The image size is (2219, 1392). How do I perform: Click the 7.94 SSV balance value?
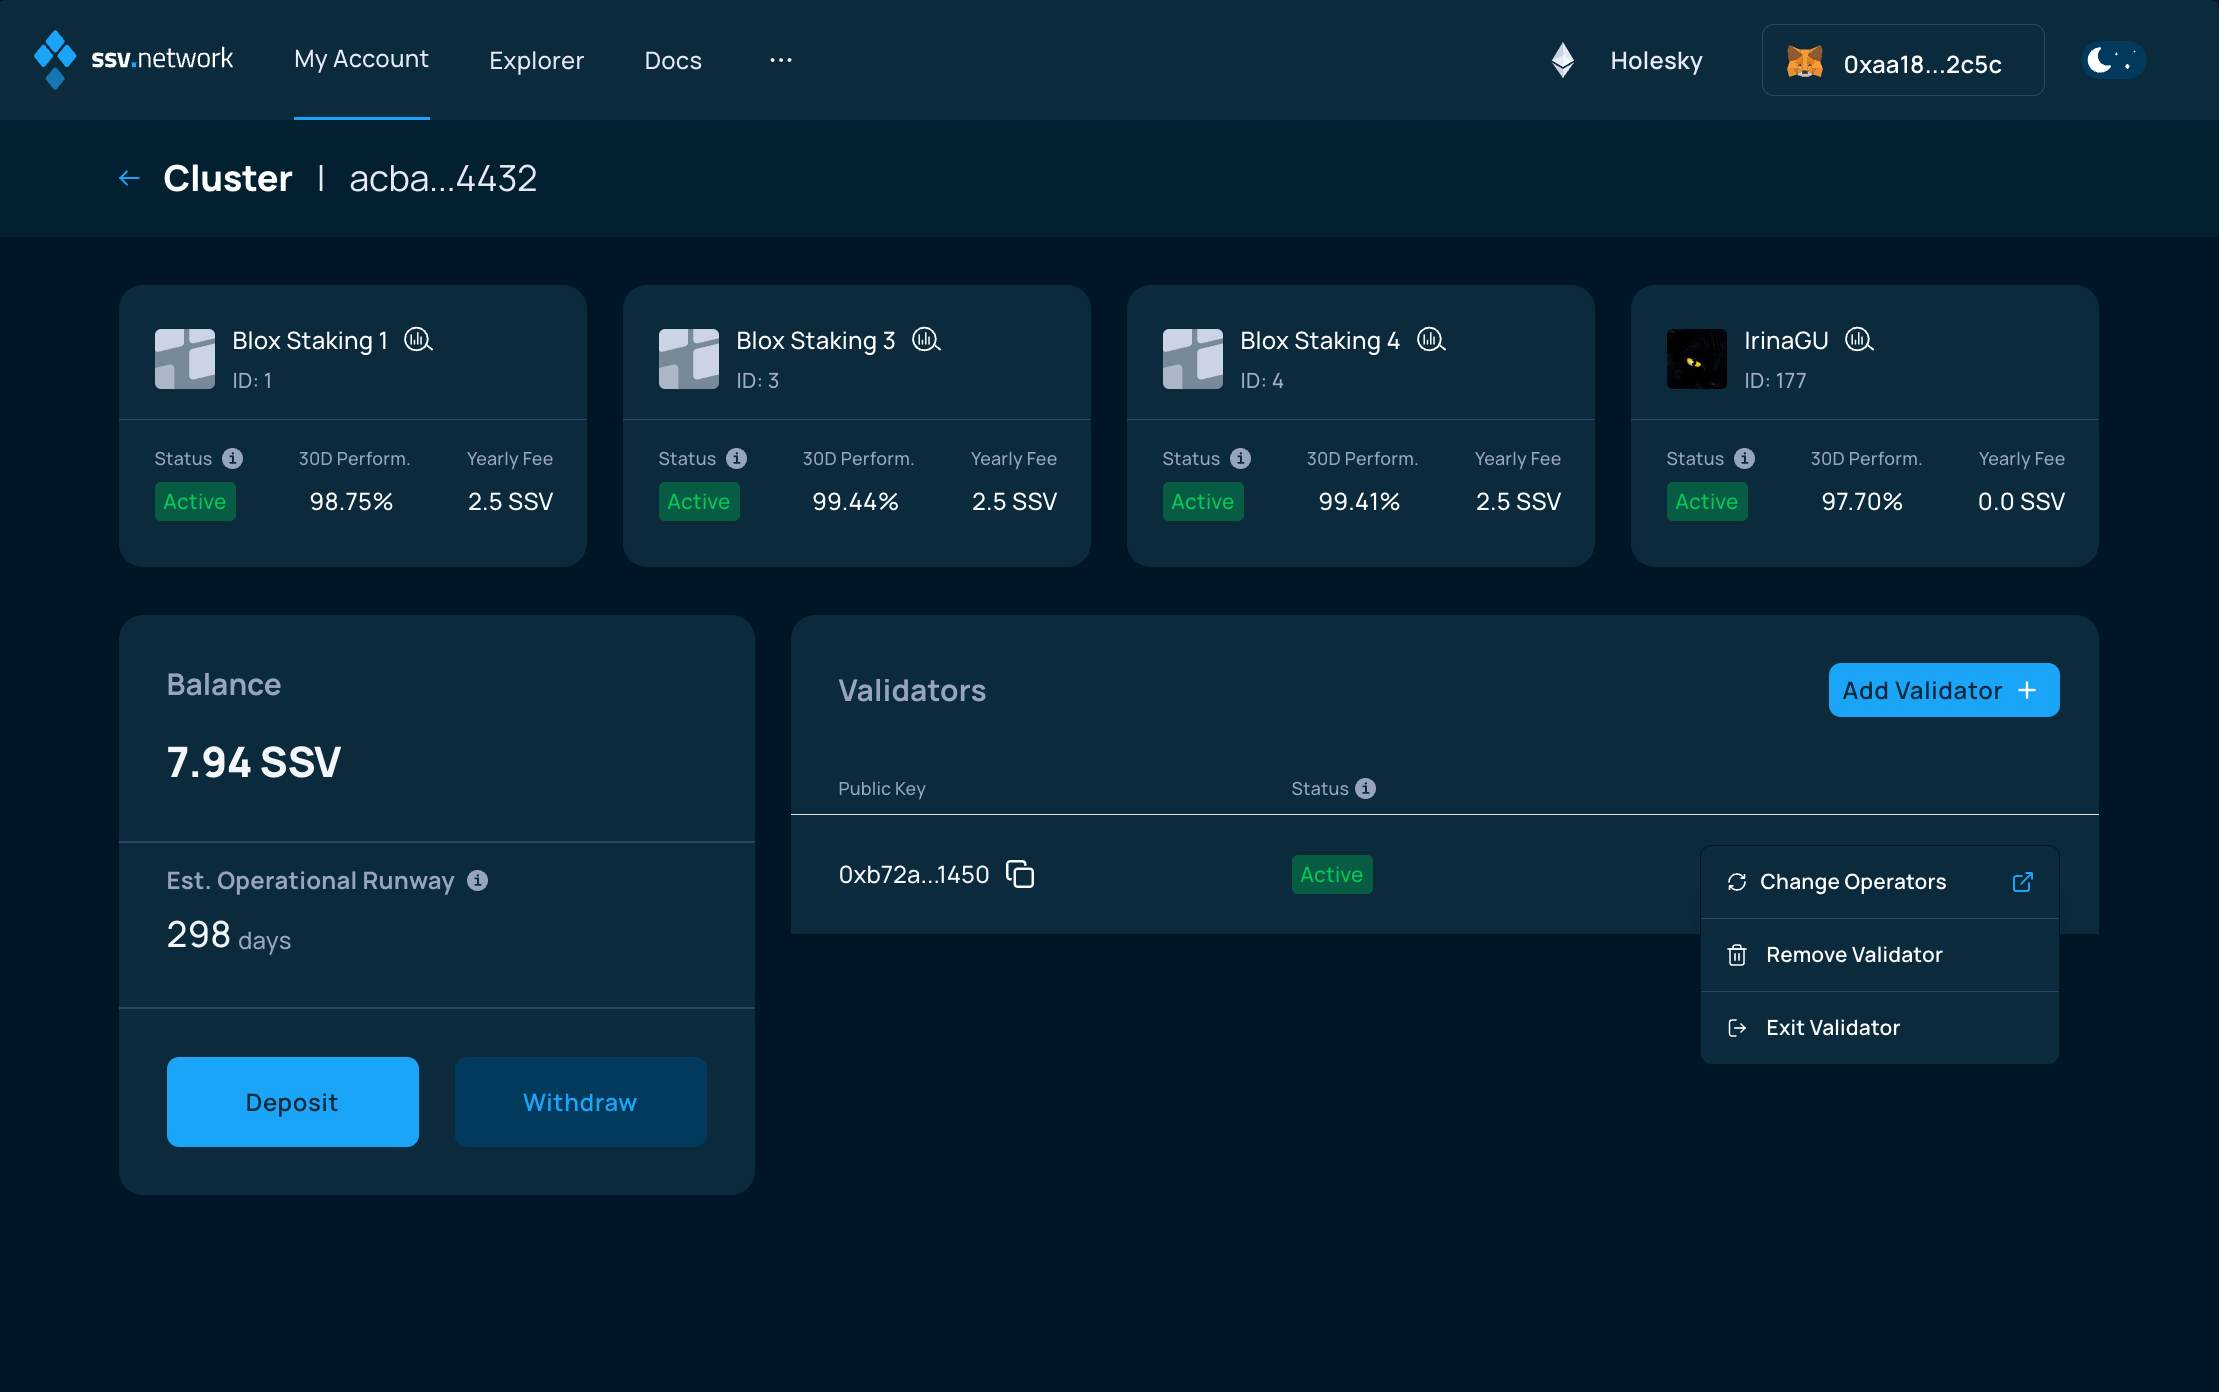(x=254, y=762)
